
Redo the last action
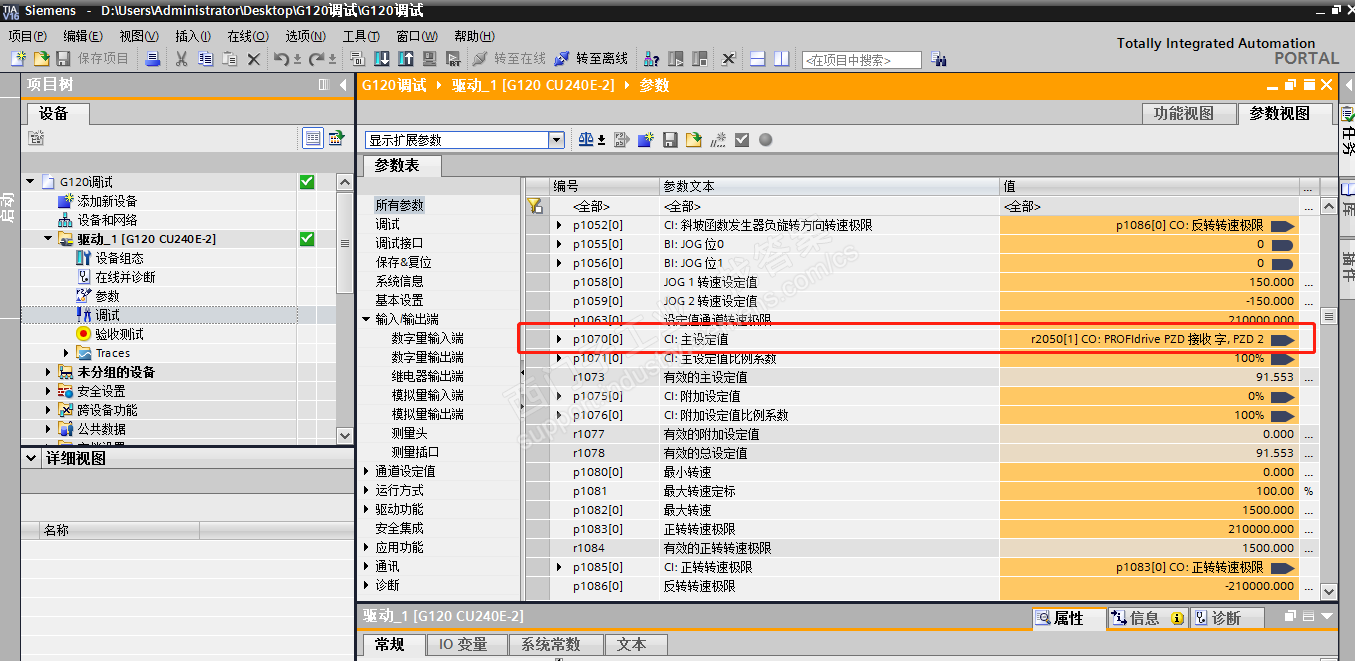318,59
